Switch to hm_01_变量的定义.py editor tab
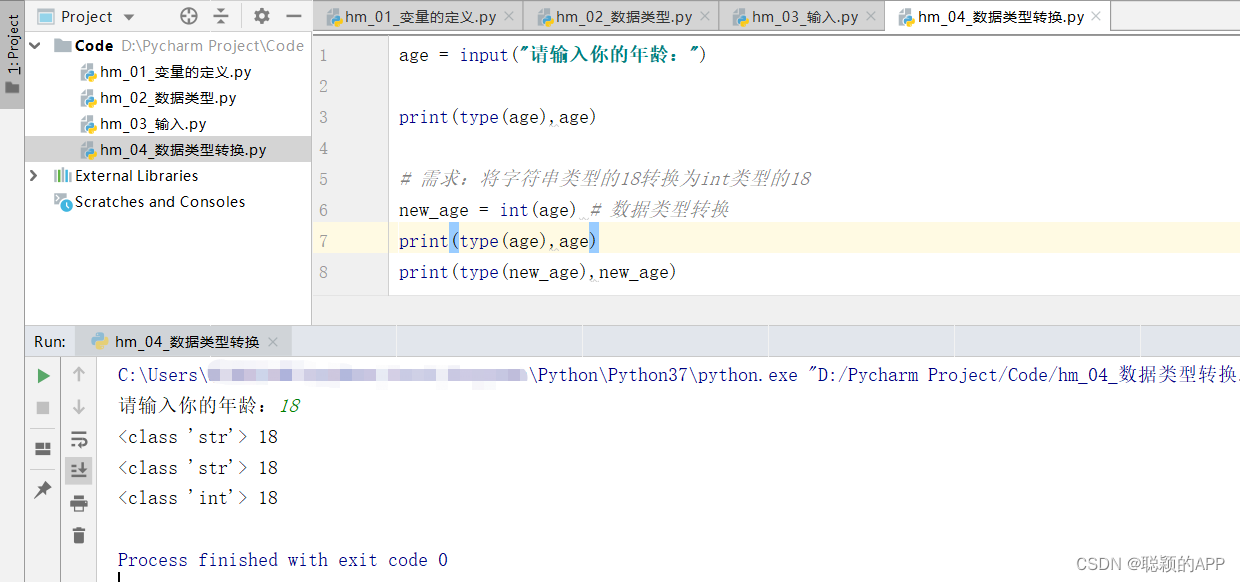The image size is (1240, 582). tap(420, 16)
